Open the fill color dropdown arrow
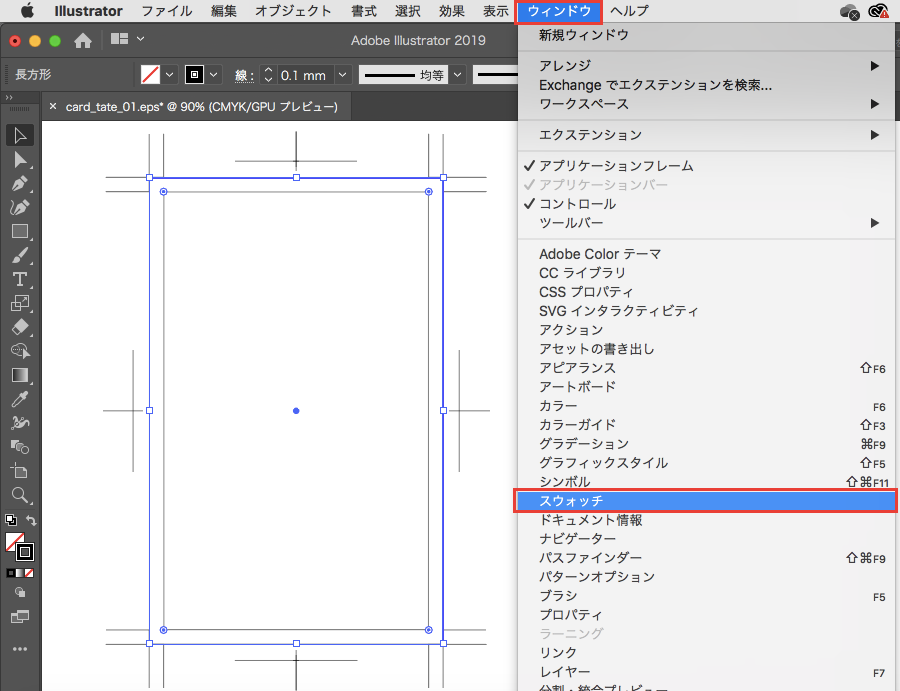 point(169,75)
